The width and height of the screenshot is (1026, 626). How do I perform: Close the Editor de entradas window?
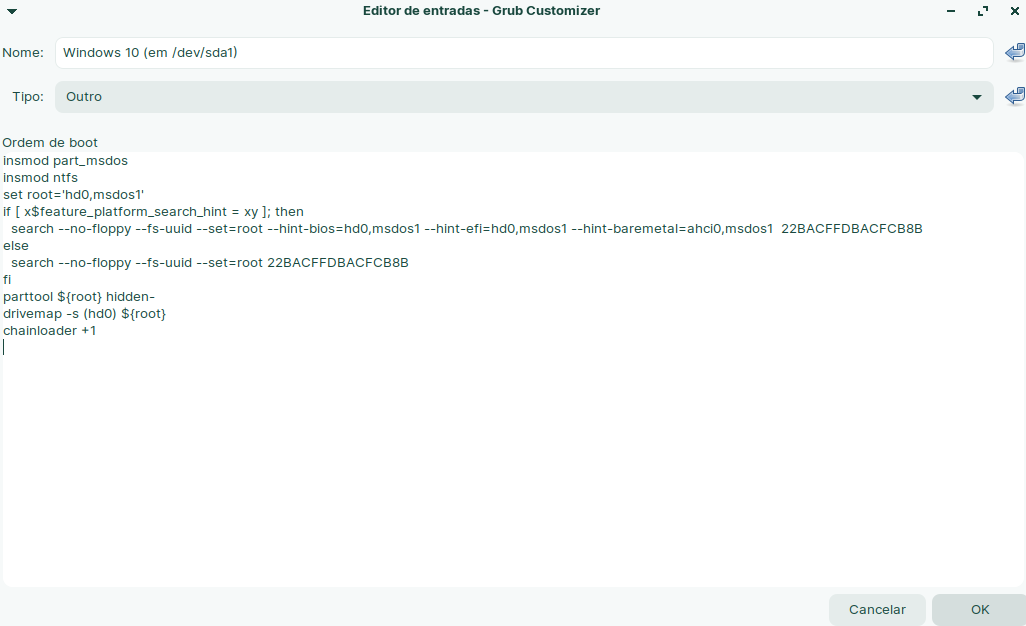coord(1015,11)
